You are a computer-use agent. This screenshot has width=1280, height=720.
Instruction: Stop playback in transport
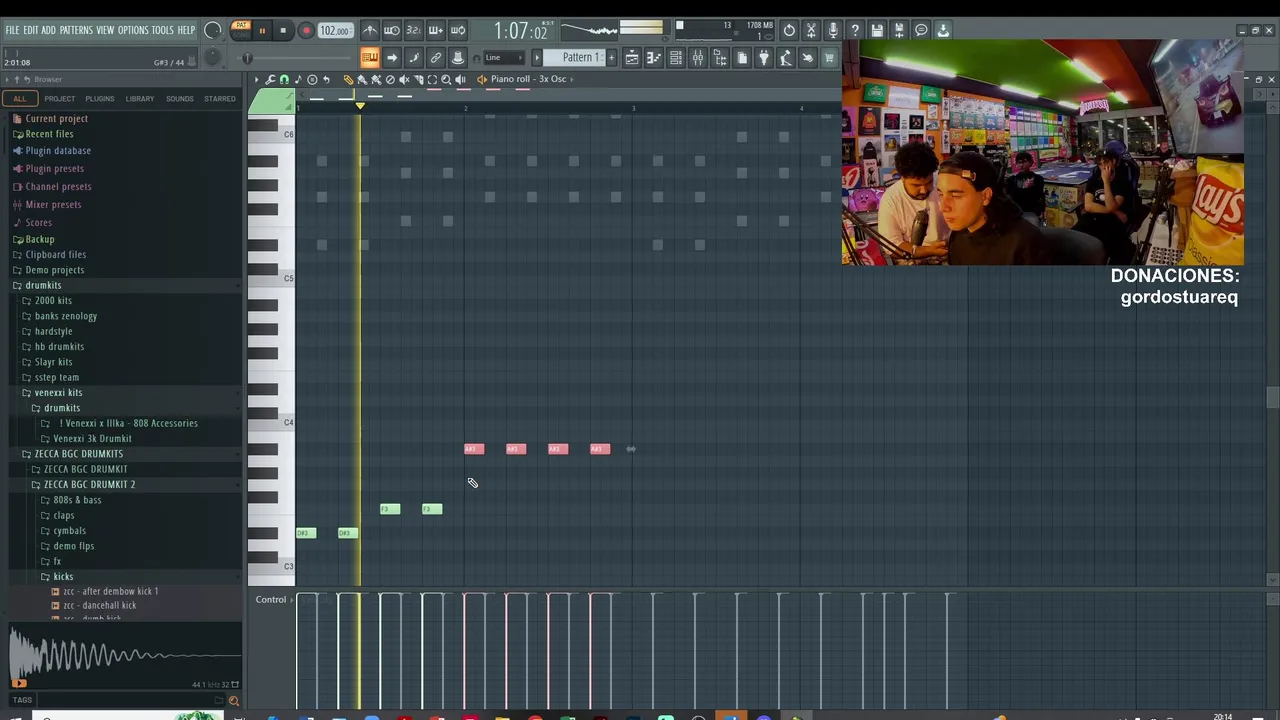click(283, 31)
